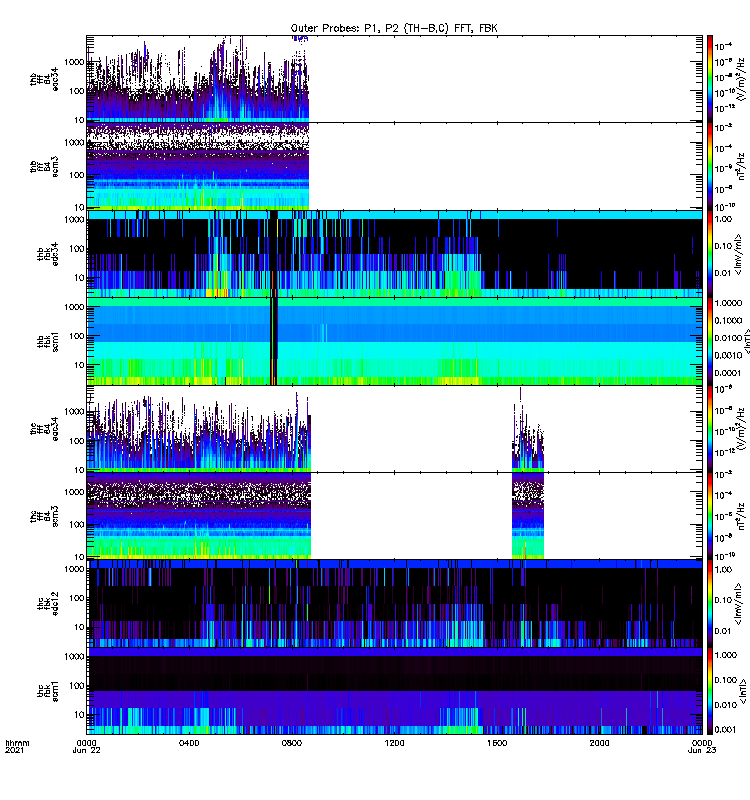This screenshot has height=800, width=750.
Task: Select the "thc fff 64 eac34" panel label
Action: point(44,429)
